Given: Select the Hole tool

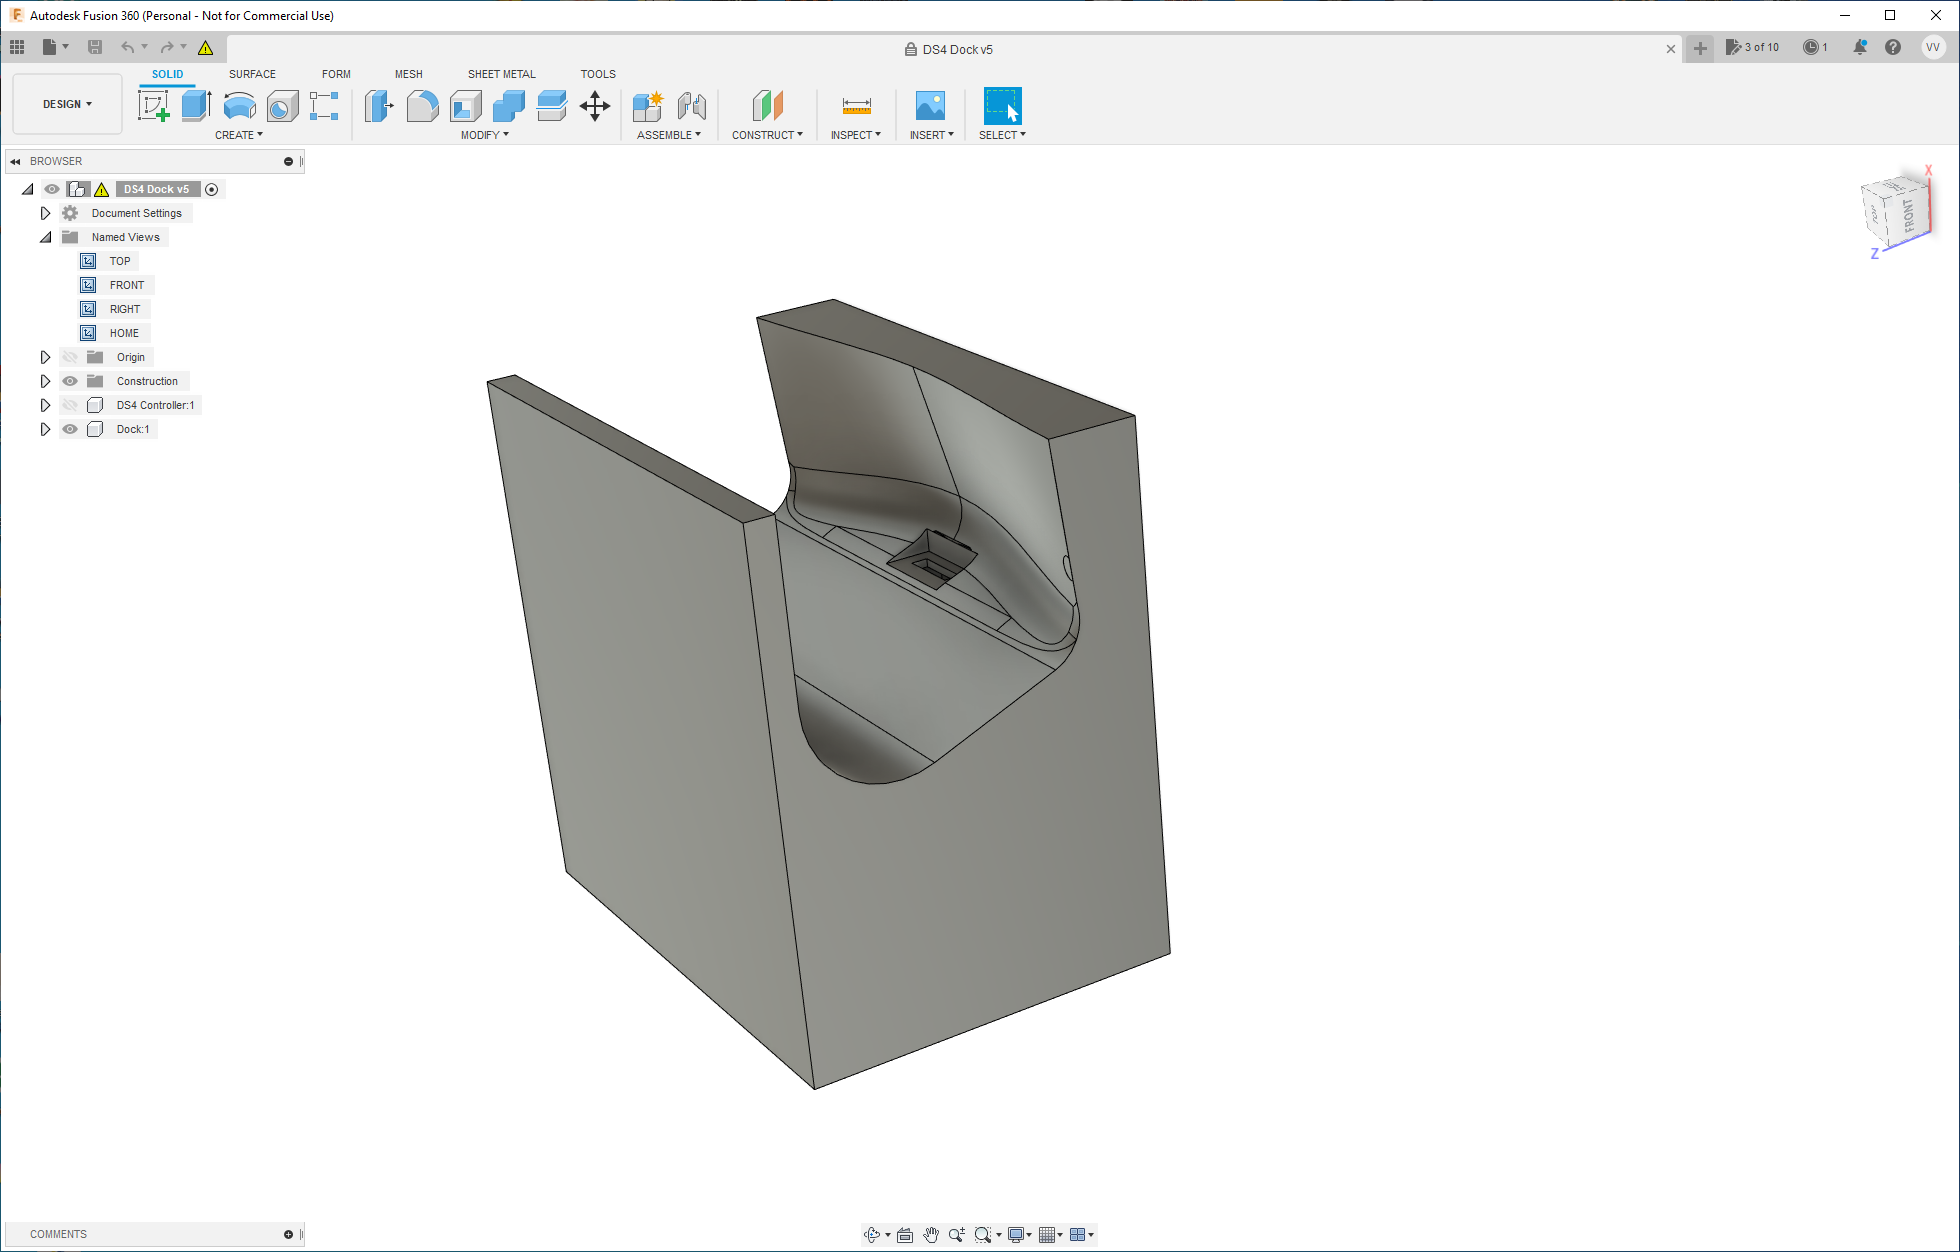Looking at the screenshot, I should pyautogui.click(x=282, y=105).
